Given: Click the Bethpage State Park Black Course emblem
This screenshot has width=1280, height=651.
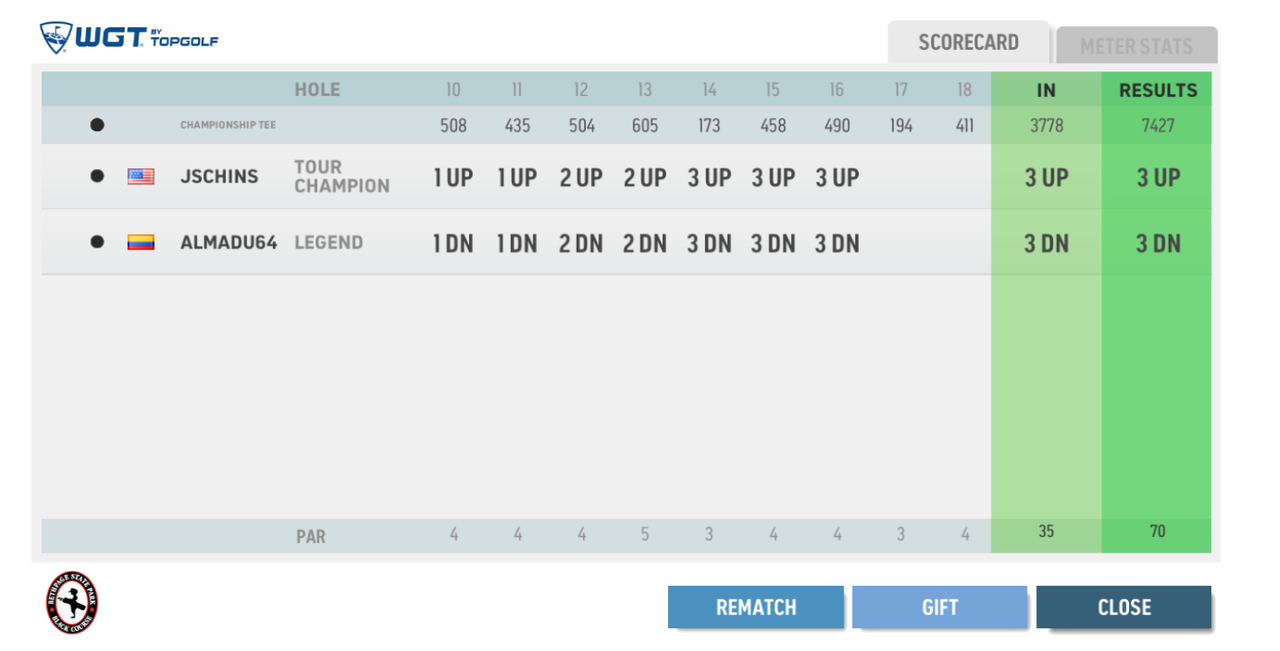Looking at the screenshot, I should 72,603.
